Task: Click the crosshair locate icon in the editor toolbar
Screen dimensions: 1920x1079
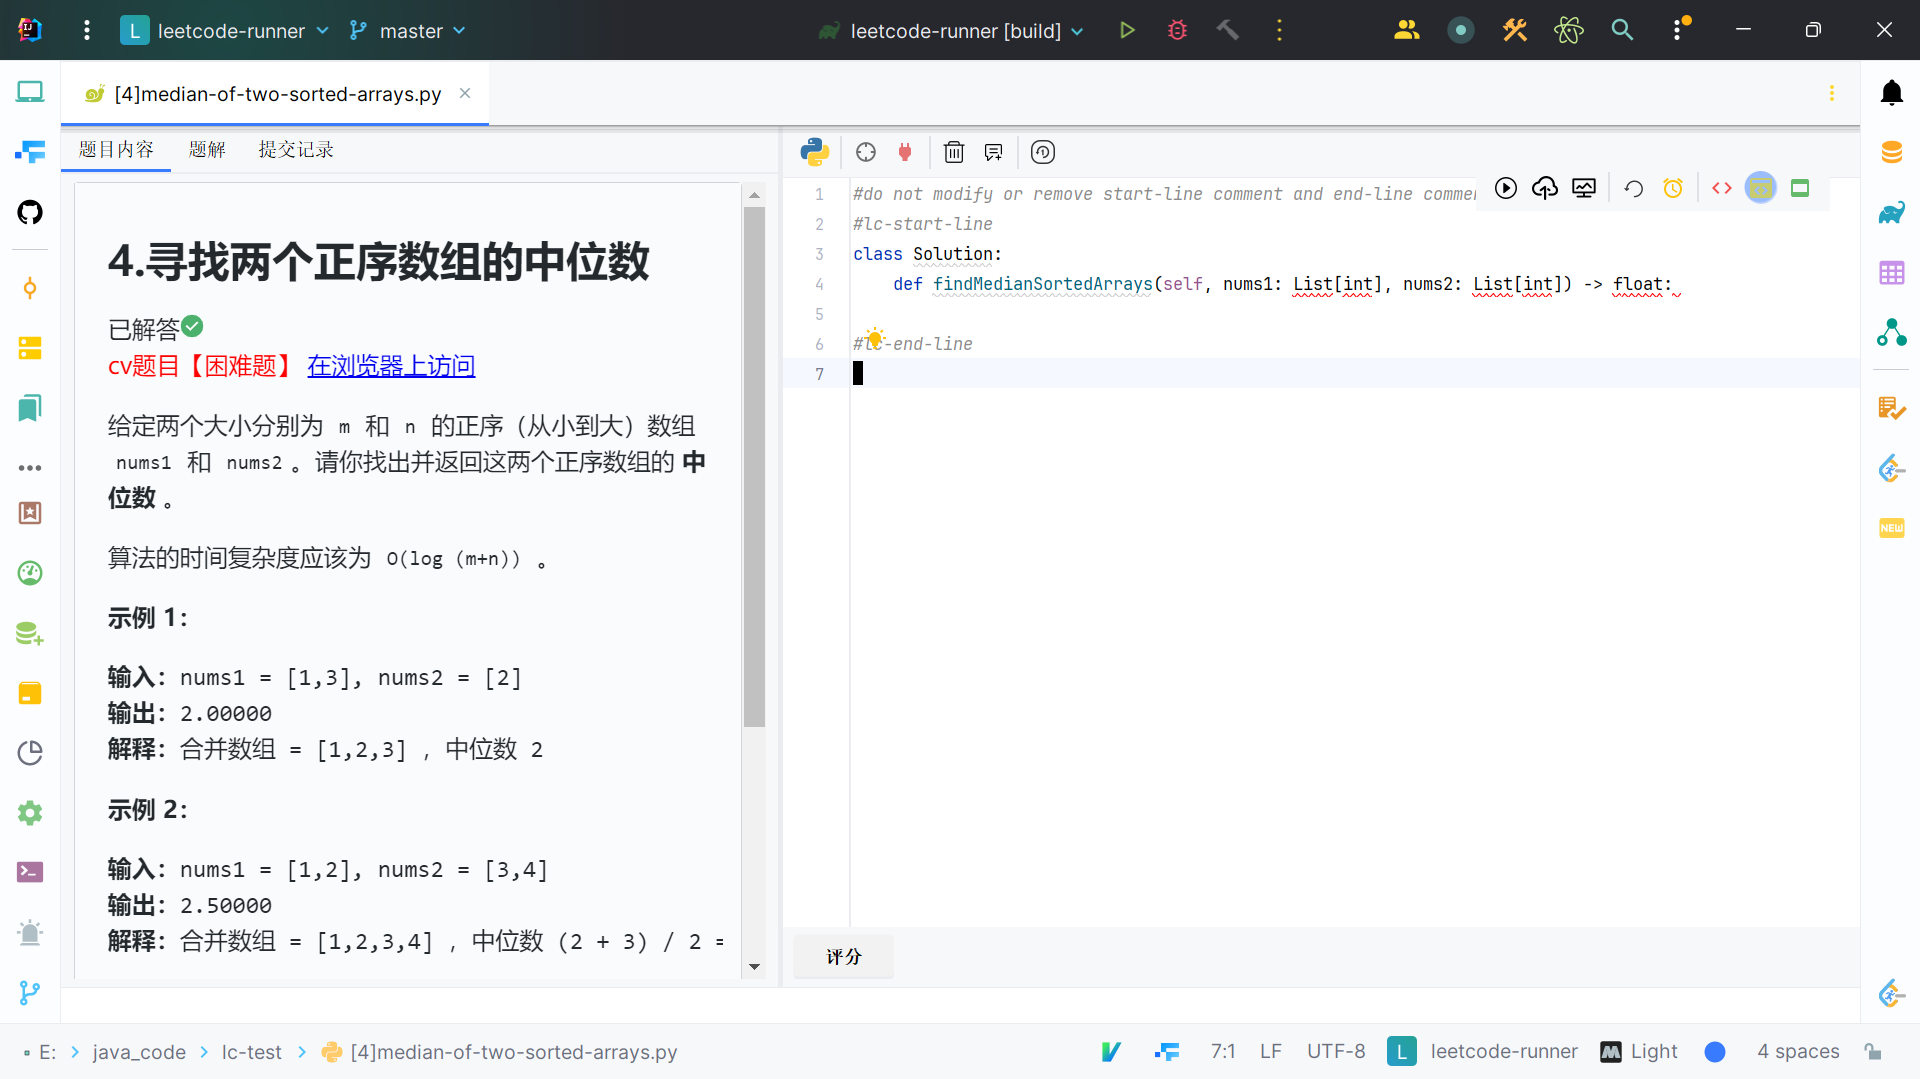Action: tap(866, 152)
